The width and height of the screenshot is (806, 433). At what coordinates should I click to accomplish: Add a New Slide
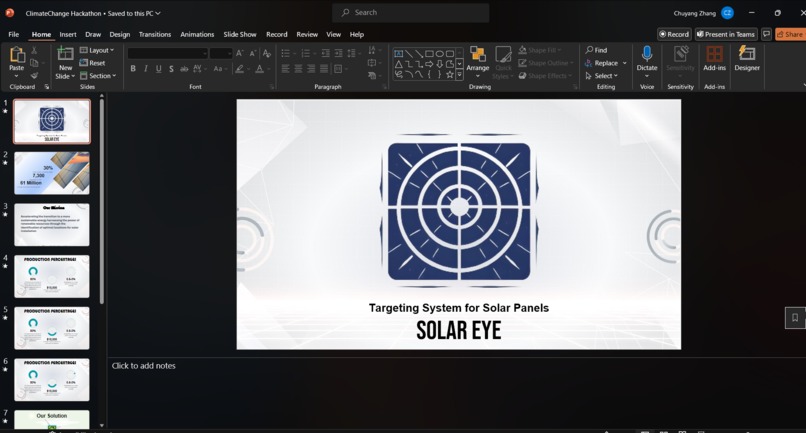[65, 62]
